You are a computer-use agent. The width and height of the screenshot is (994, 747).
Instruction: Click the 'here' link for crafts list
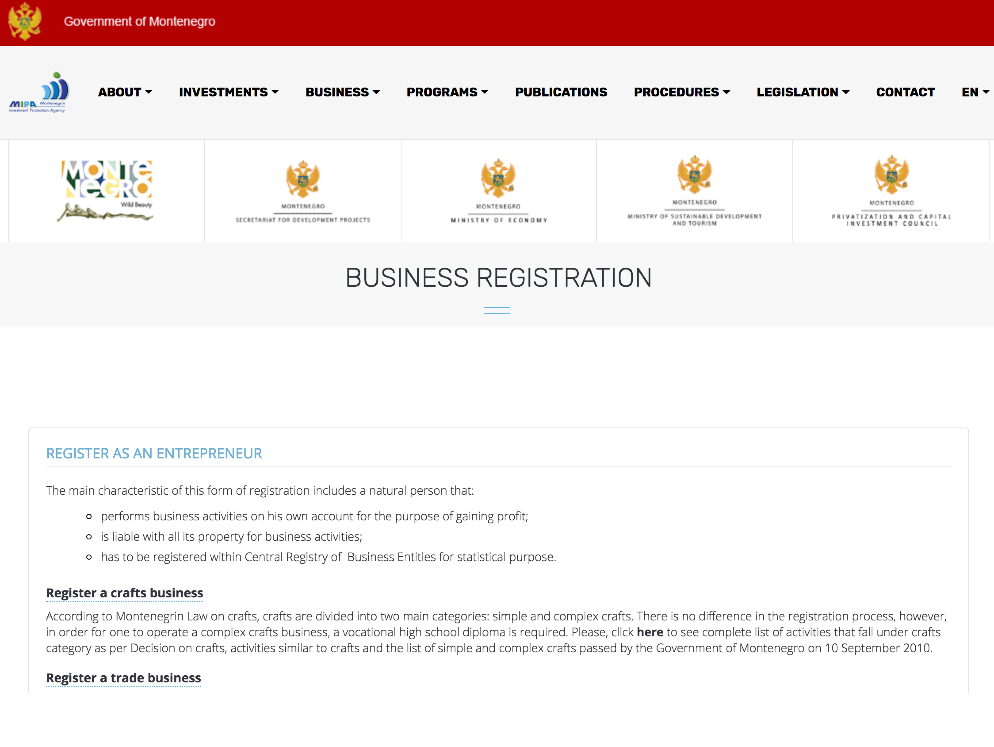coord(650,633)
